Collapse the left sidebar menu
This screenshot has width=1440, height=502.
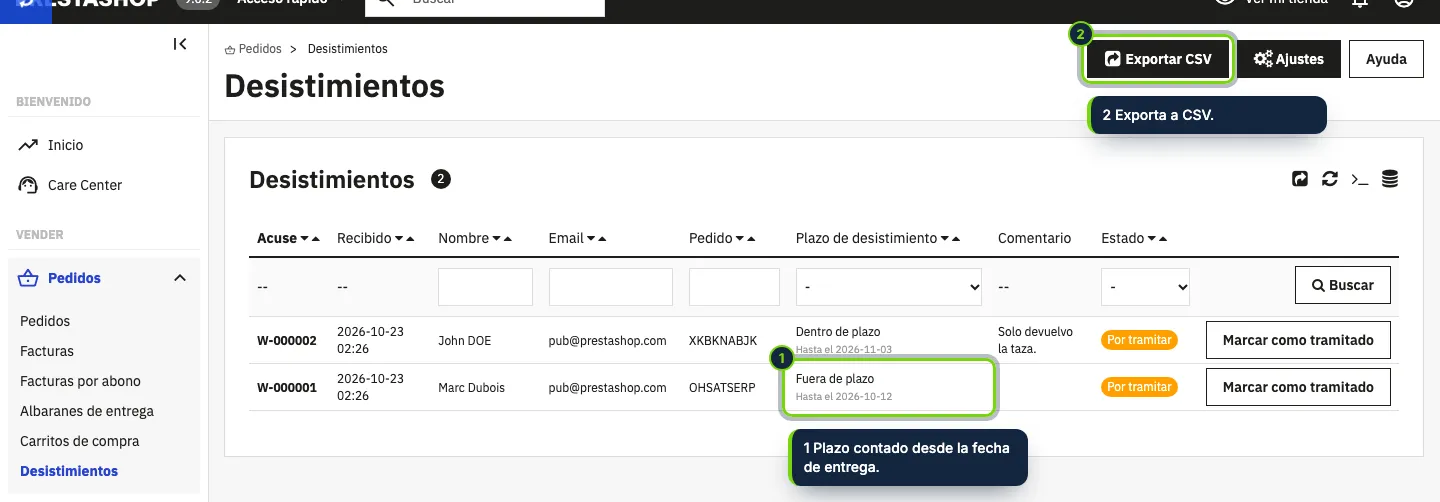pyautogui.click(x=180, y=44)
